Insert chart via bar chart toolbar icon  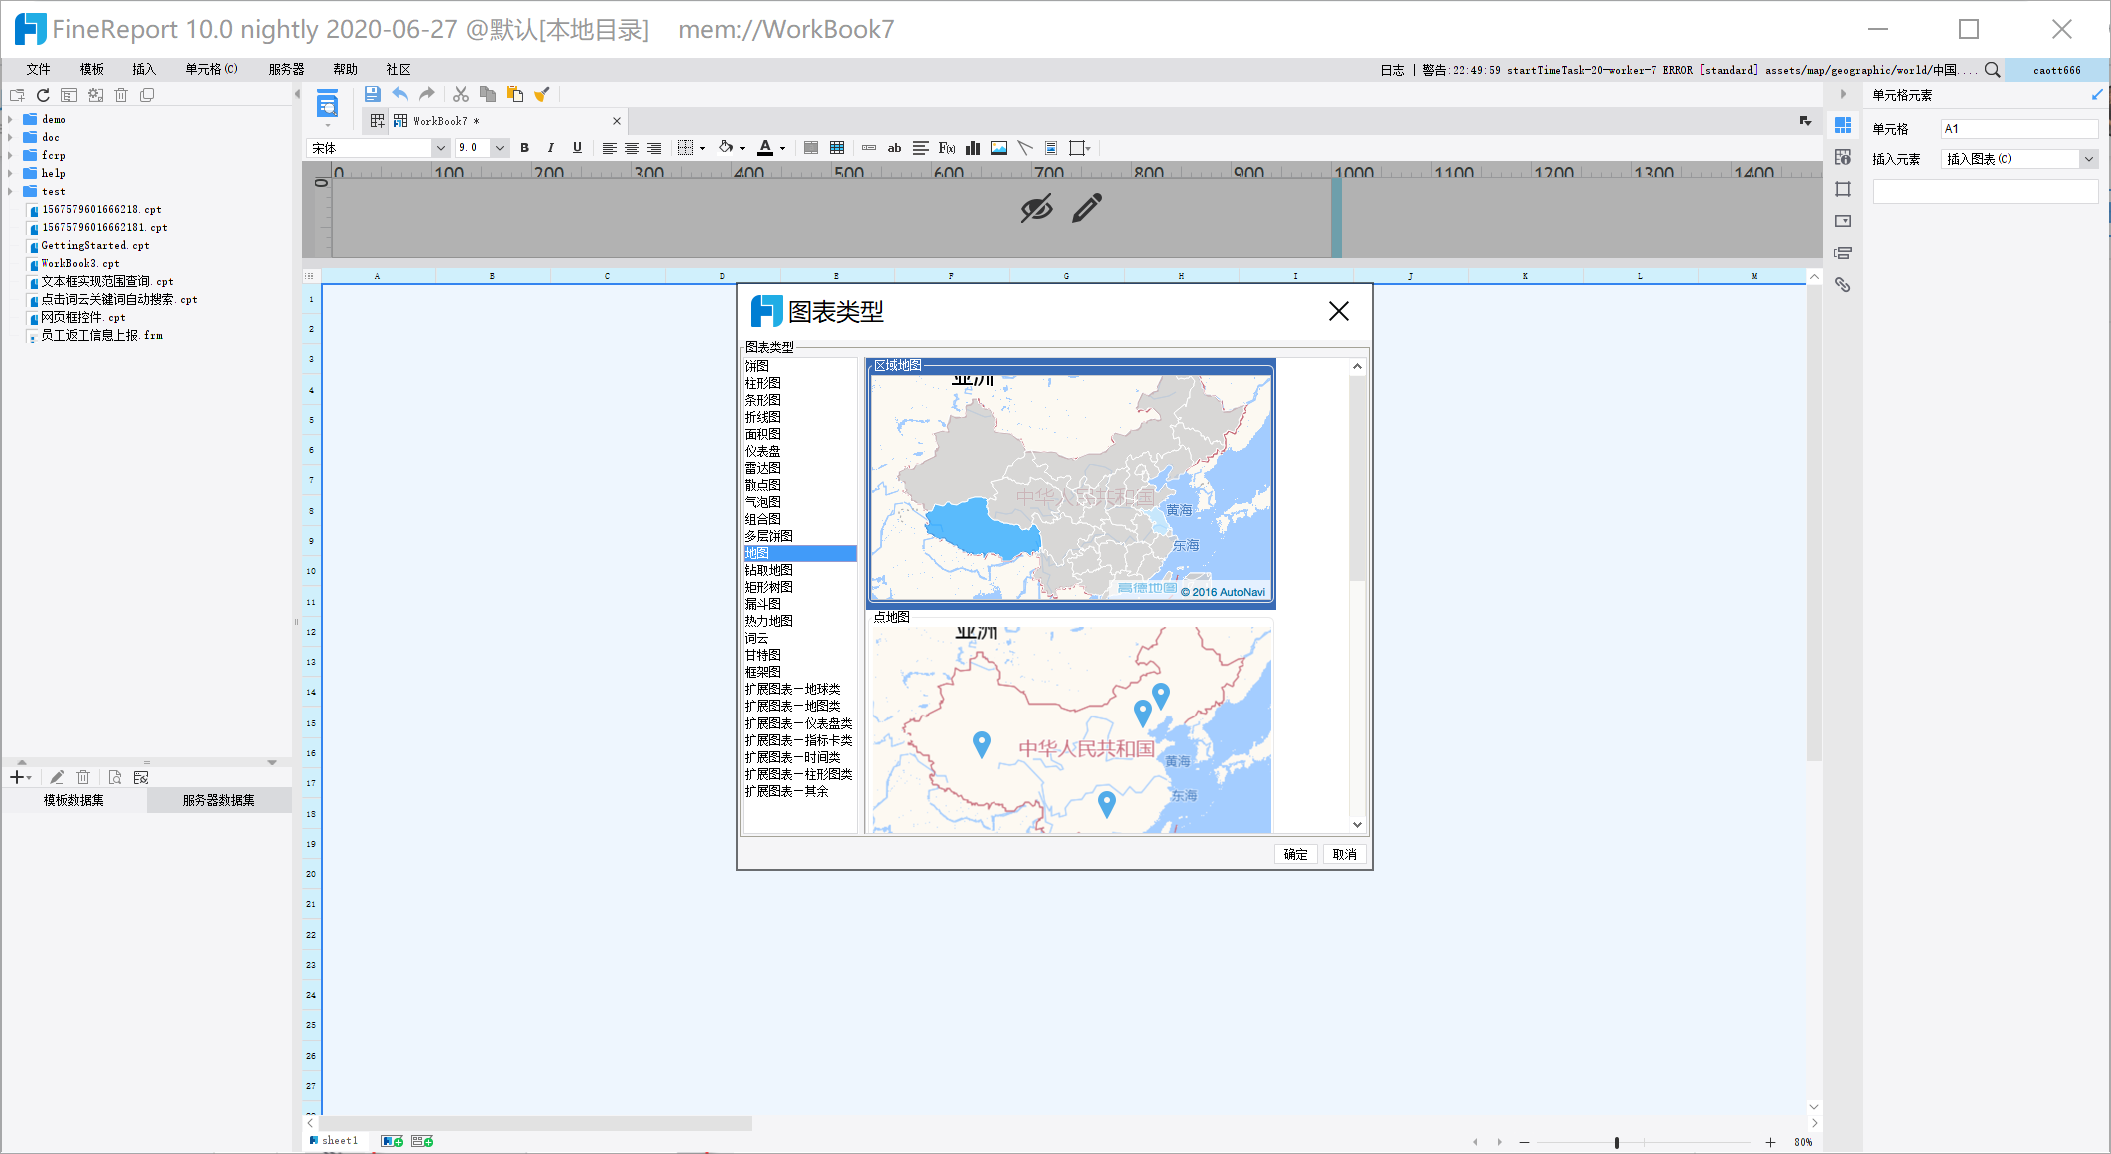click(x=972, y=148)
